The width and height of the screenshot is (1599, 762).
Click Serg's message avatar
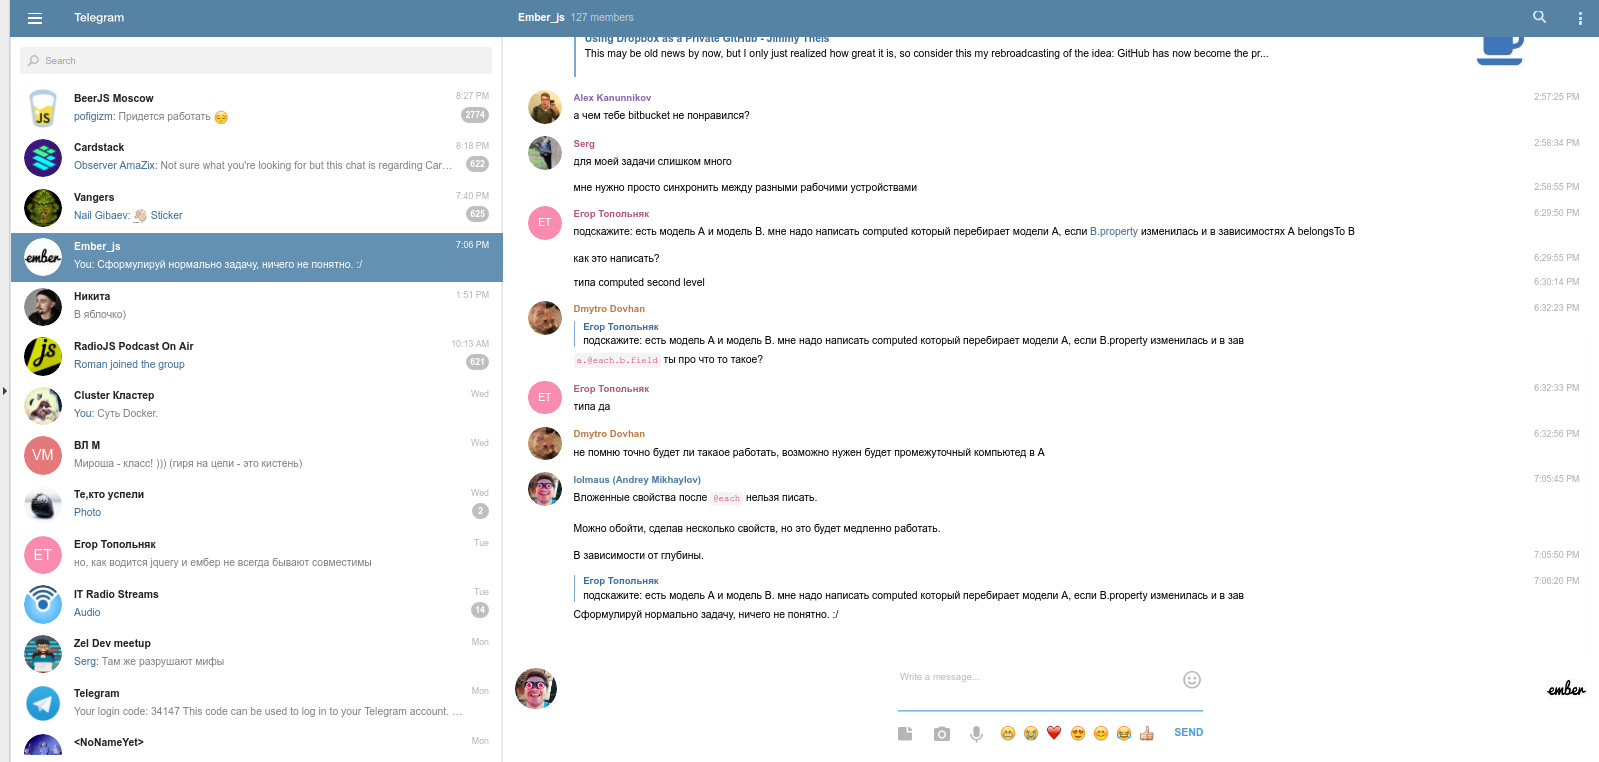tap(545, 153)
